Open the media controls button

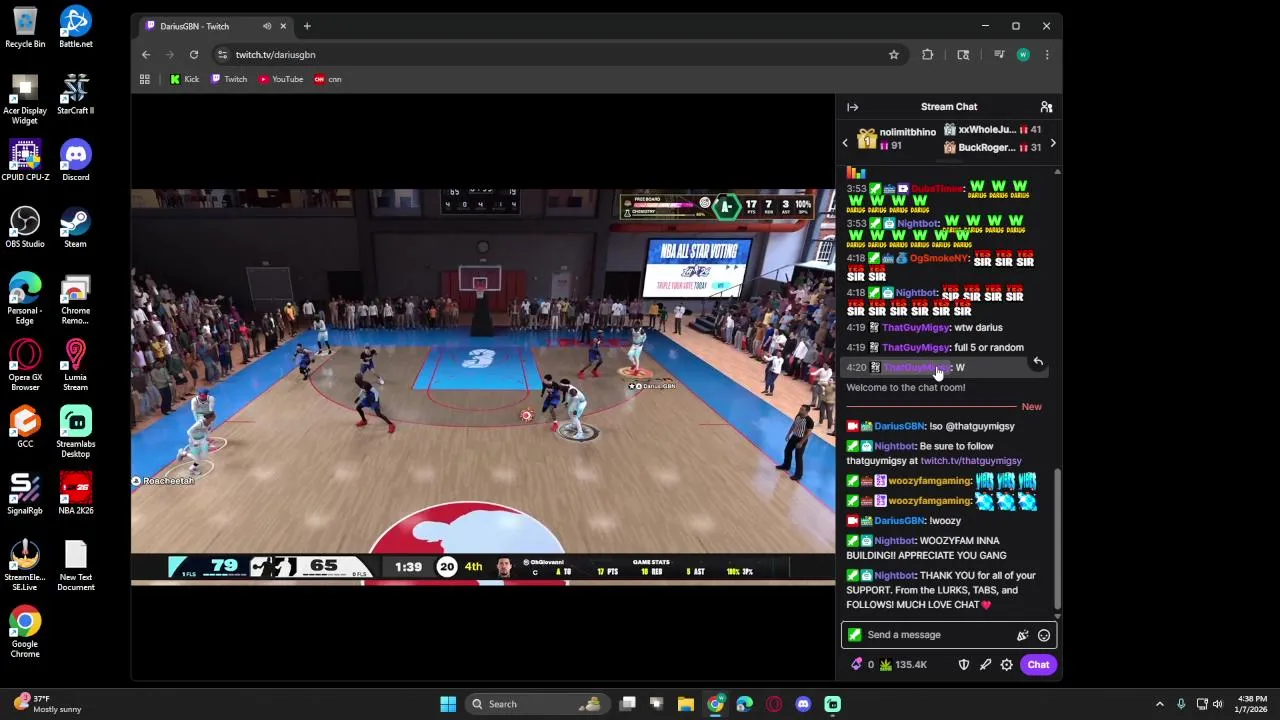pos(998,55)
